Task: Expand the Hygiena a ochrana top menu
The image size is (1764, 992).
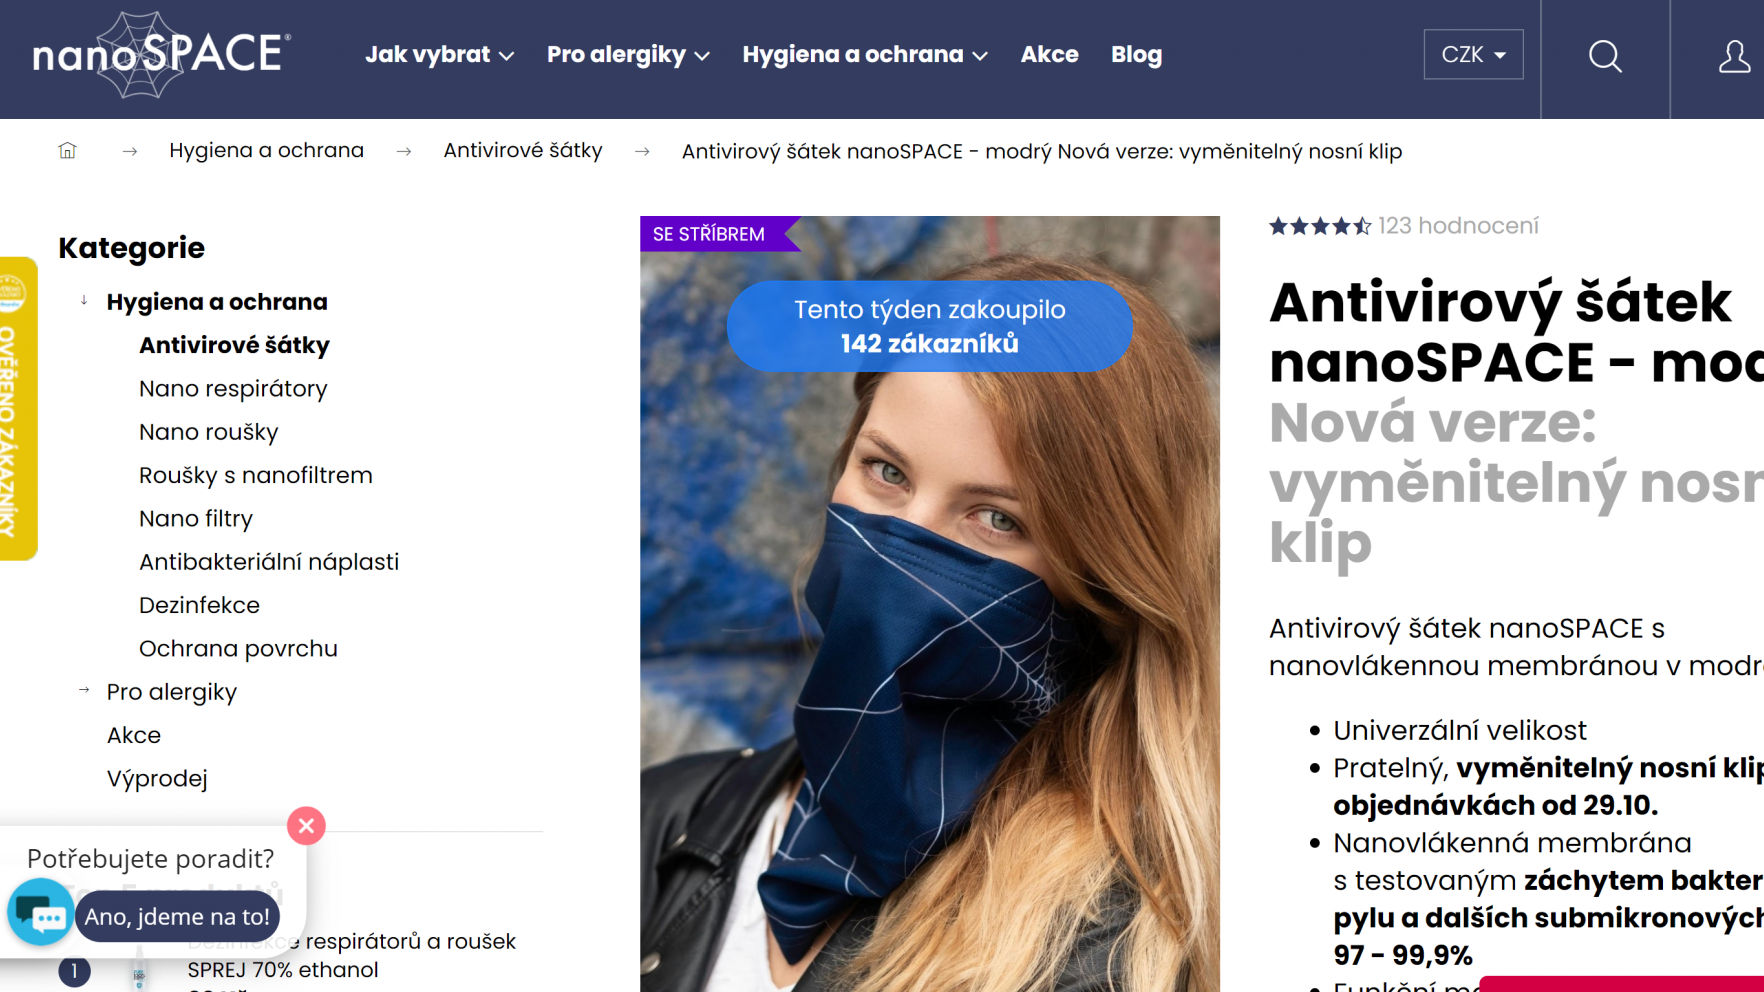Action: click(x=865, y=55)
